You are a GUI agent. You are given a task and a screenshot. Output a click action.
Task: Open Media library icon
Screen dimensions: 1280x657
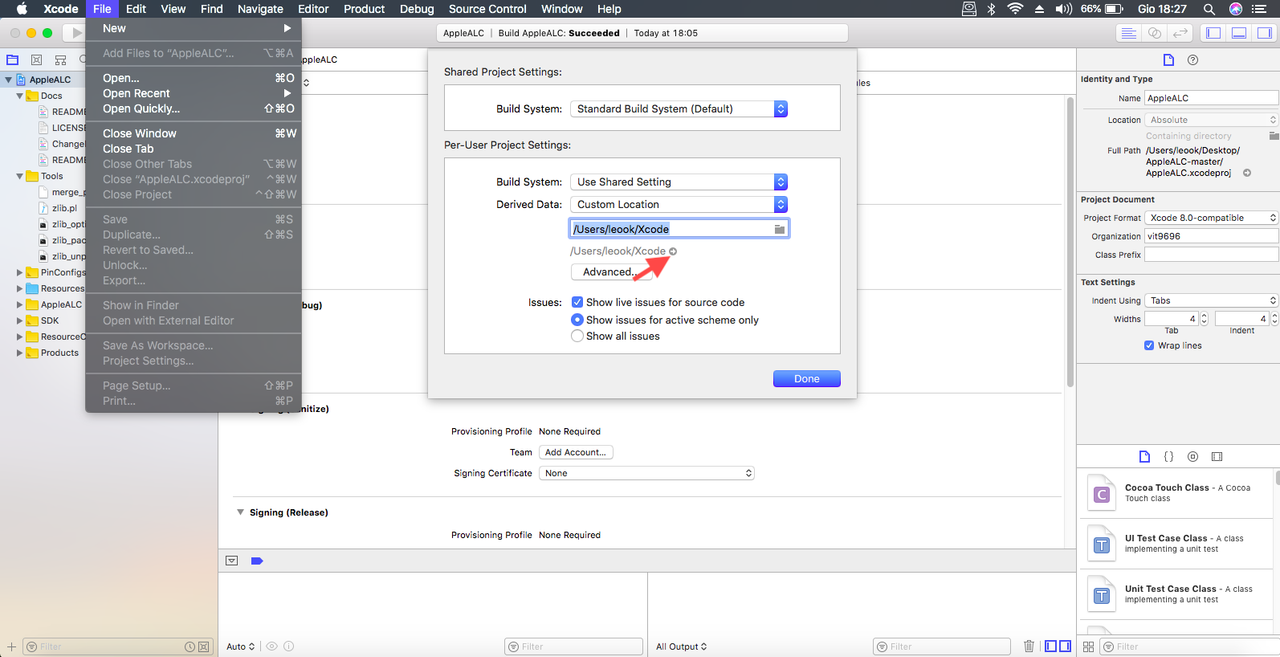click(x=1216, y=456)
